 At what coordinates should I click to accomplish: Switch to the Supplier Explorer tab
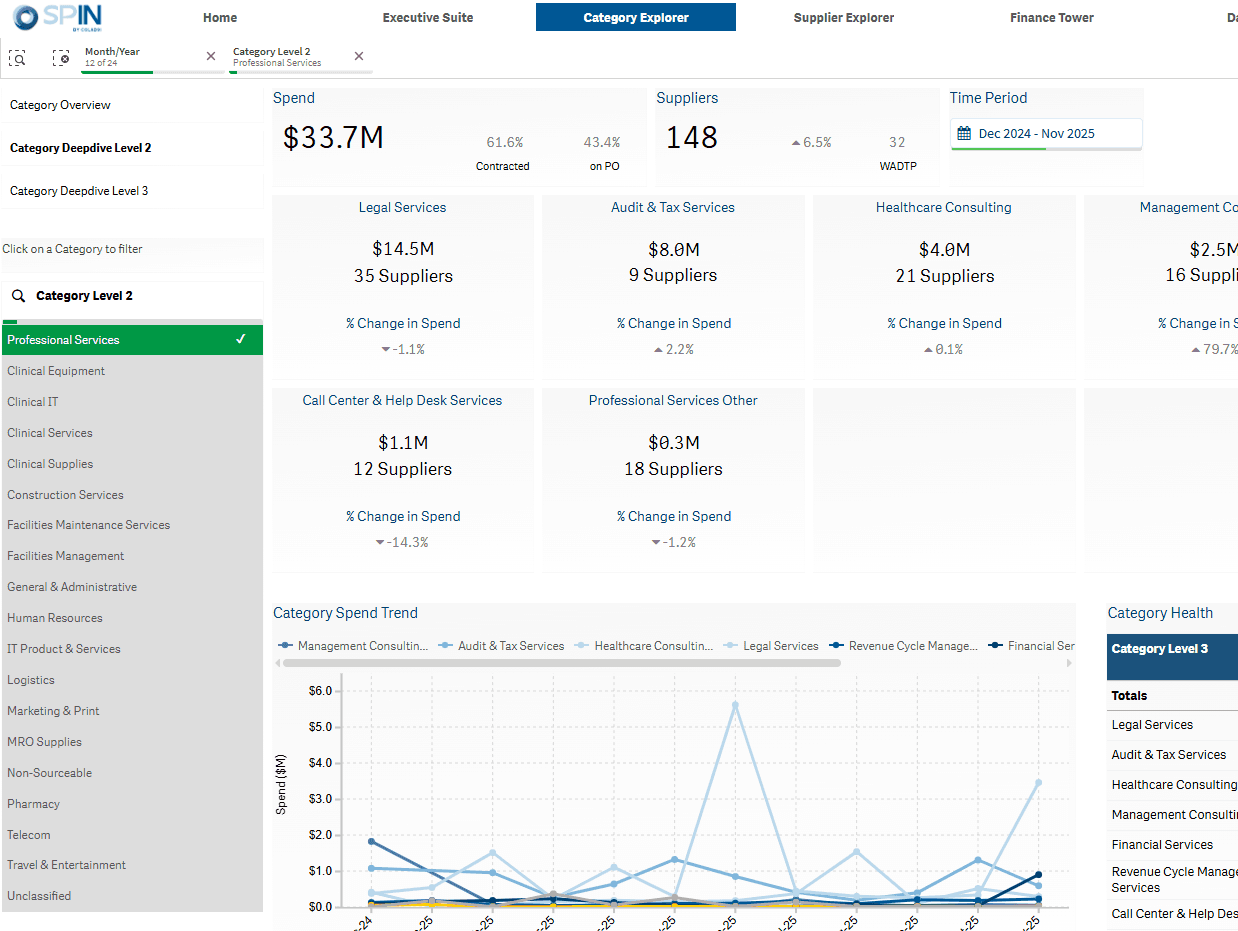pos(844,17)
